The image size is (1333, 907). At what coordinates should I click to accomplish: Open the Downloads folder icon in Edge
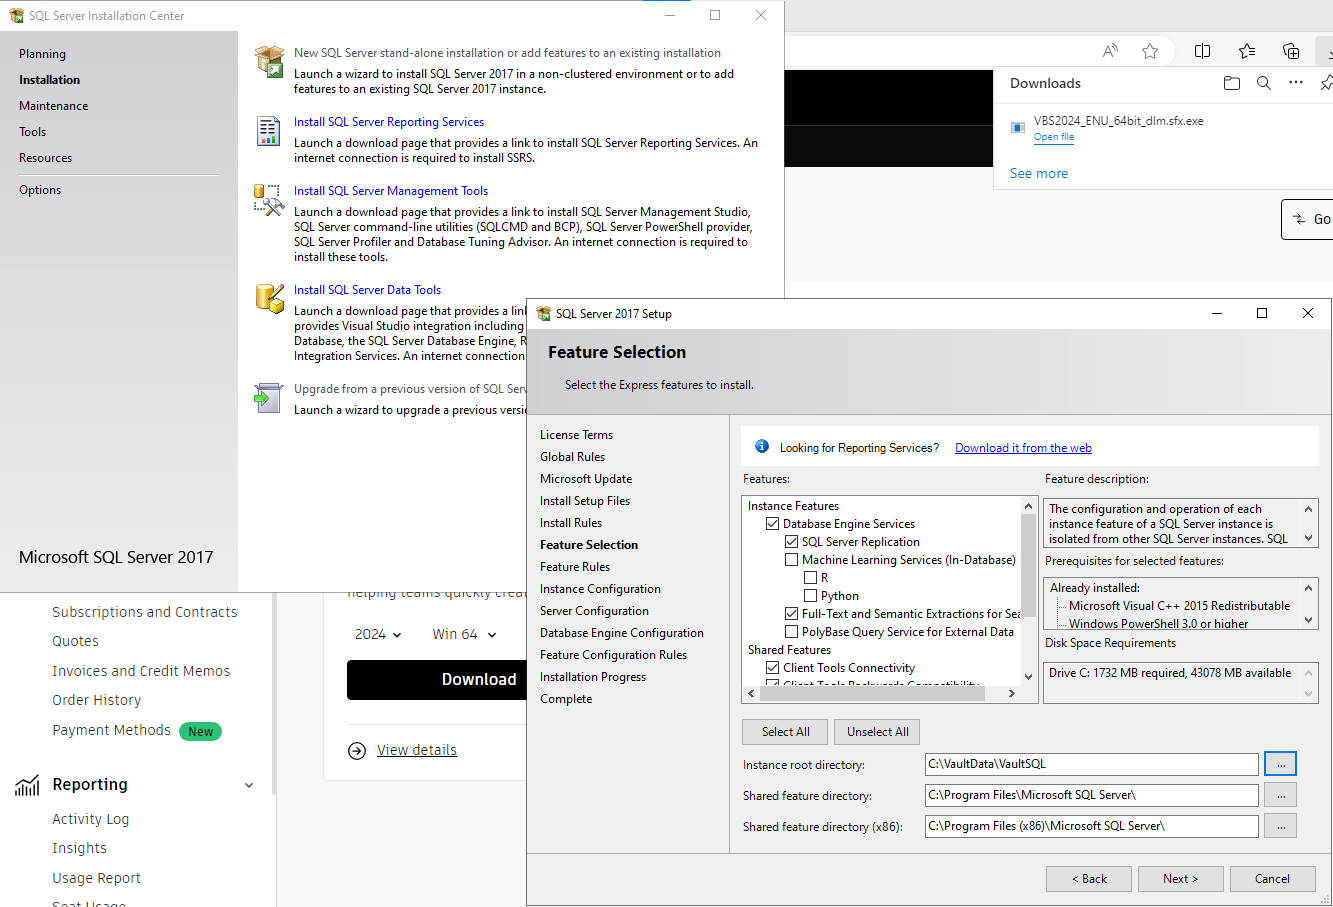[1231, 83]
